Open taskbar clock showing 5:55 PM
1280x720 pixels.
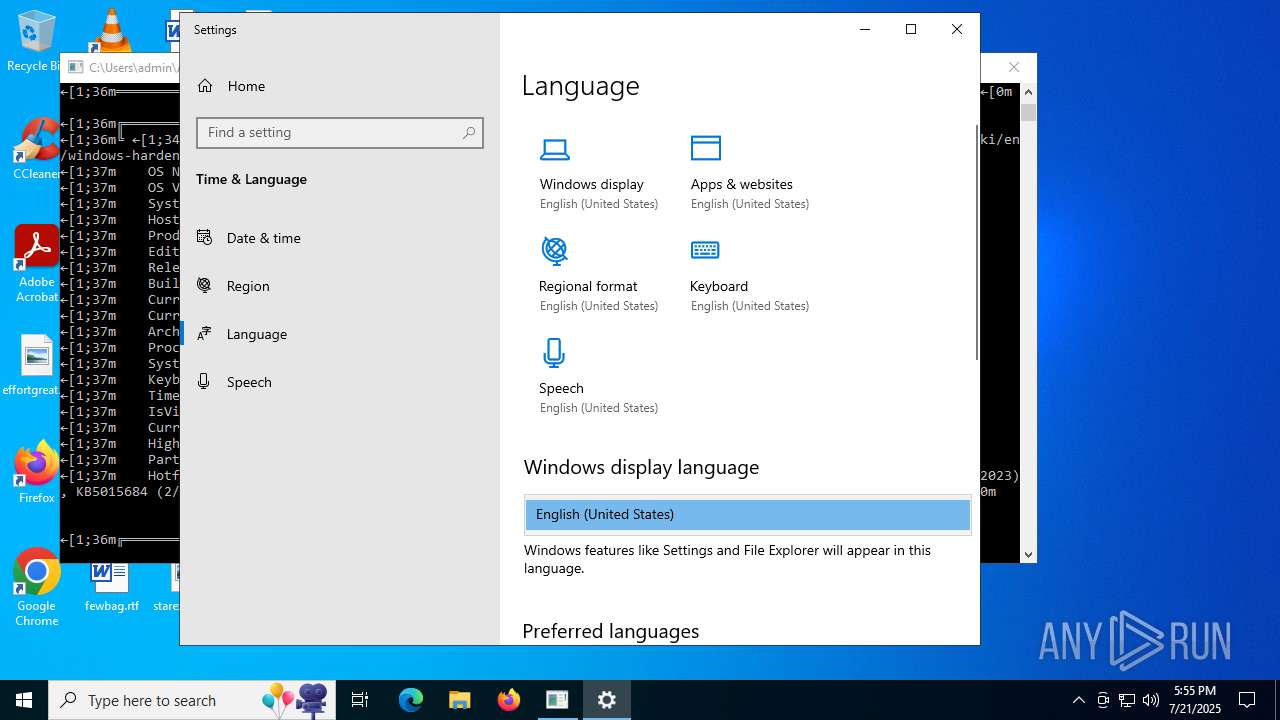pyautogui.click(x=1196, y=700)
